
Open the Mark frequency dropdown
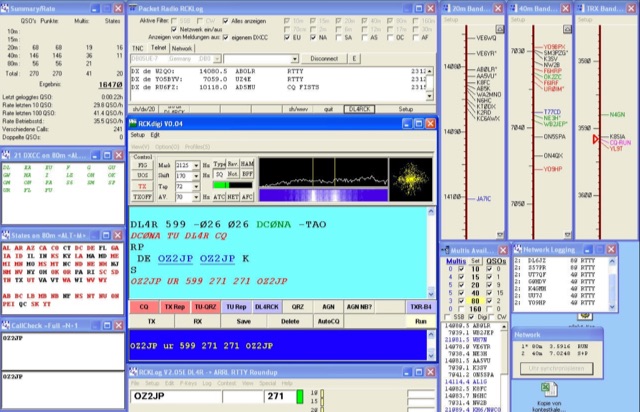pos(194,164)
